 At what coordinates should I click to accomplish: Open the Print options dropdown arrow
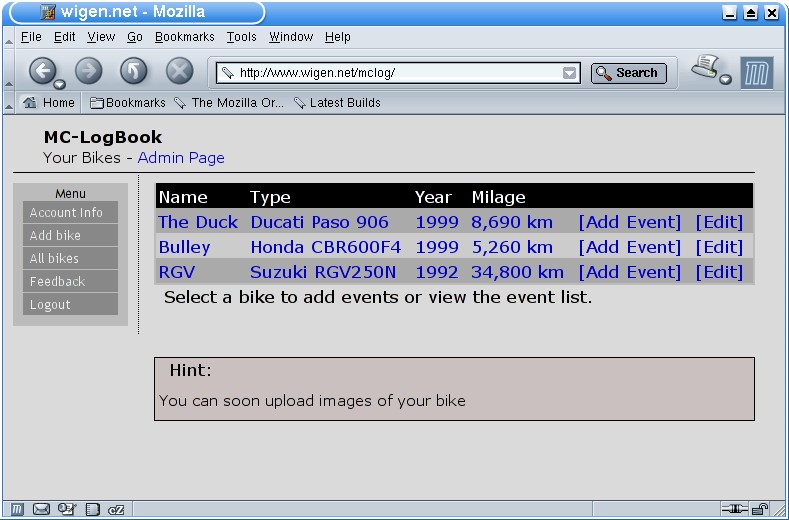click(x=725, y=80)
